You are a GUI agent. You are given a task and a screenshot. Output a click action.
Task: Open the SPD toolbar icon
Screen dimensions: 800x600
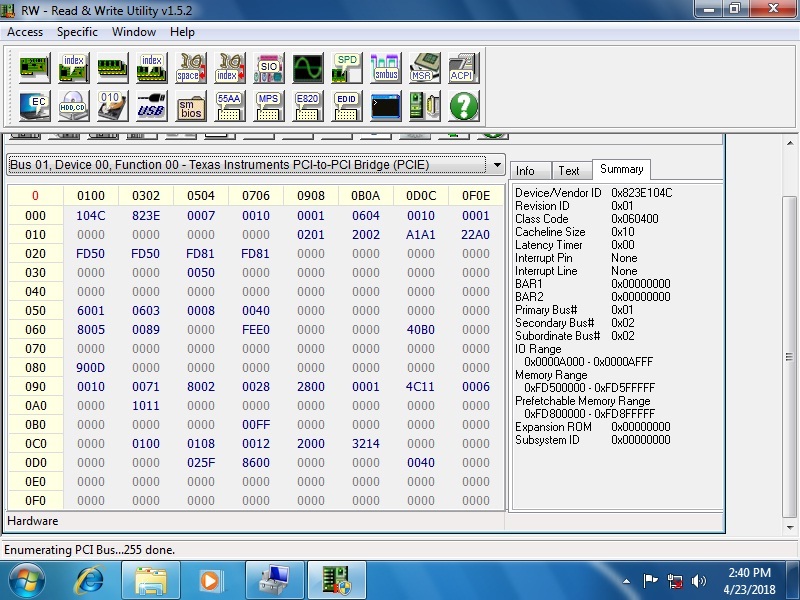click(x=346, y=68)
